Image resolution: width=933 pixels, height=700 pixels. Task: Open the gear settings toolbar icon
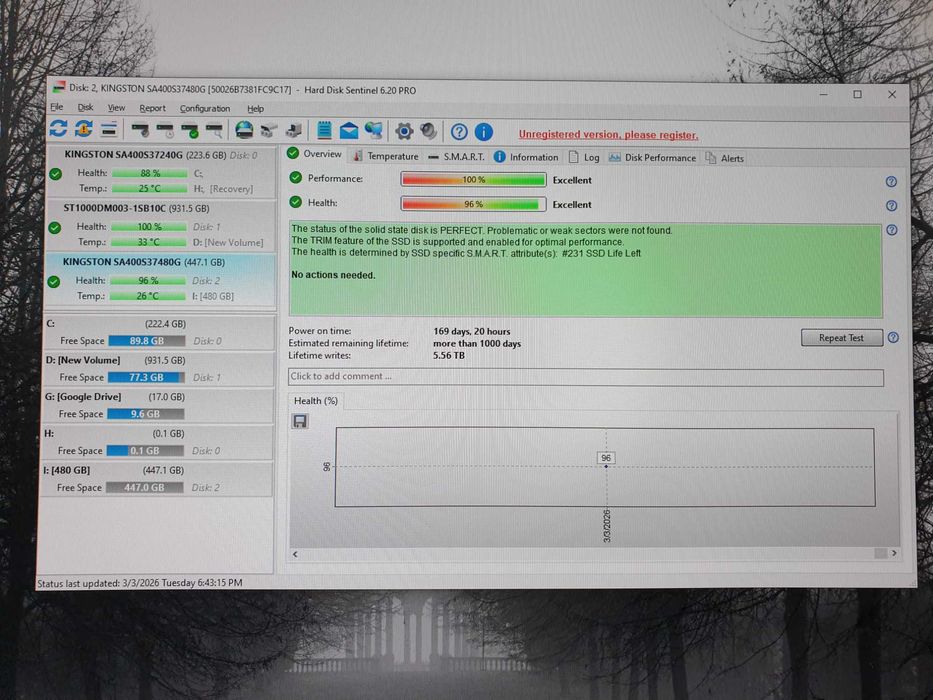click(x=404, y=131)
